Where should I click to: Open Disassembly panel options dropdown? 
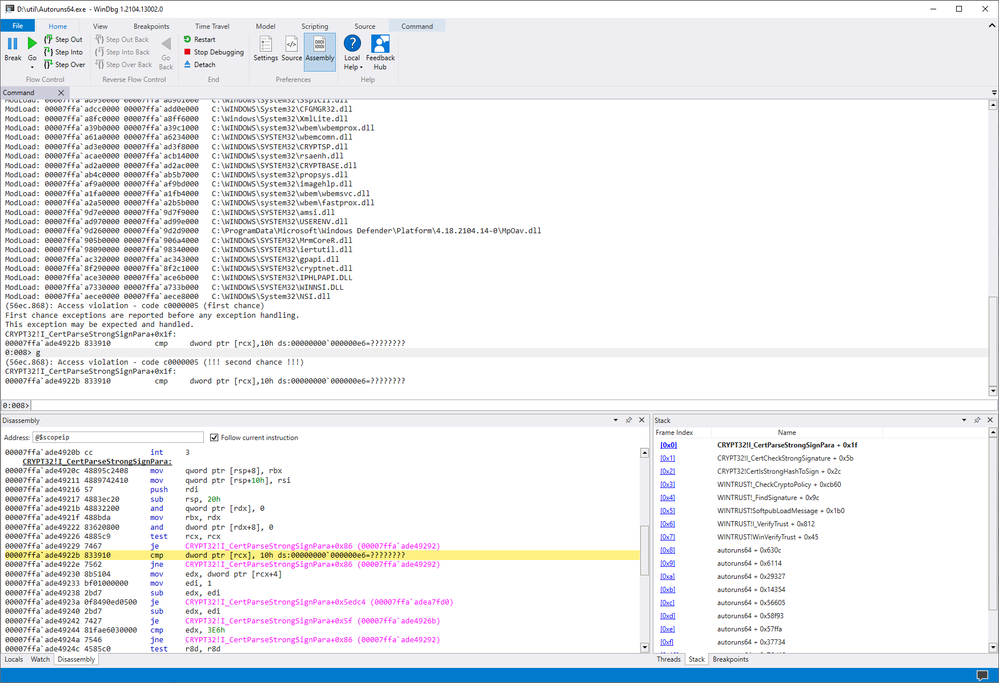(x=615, y=421)
